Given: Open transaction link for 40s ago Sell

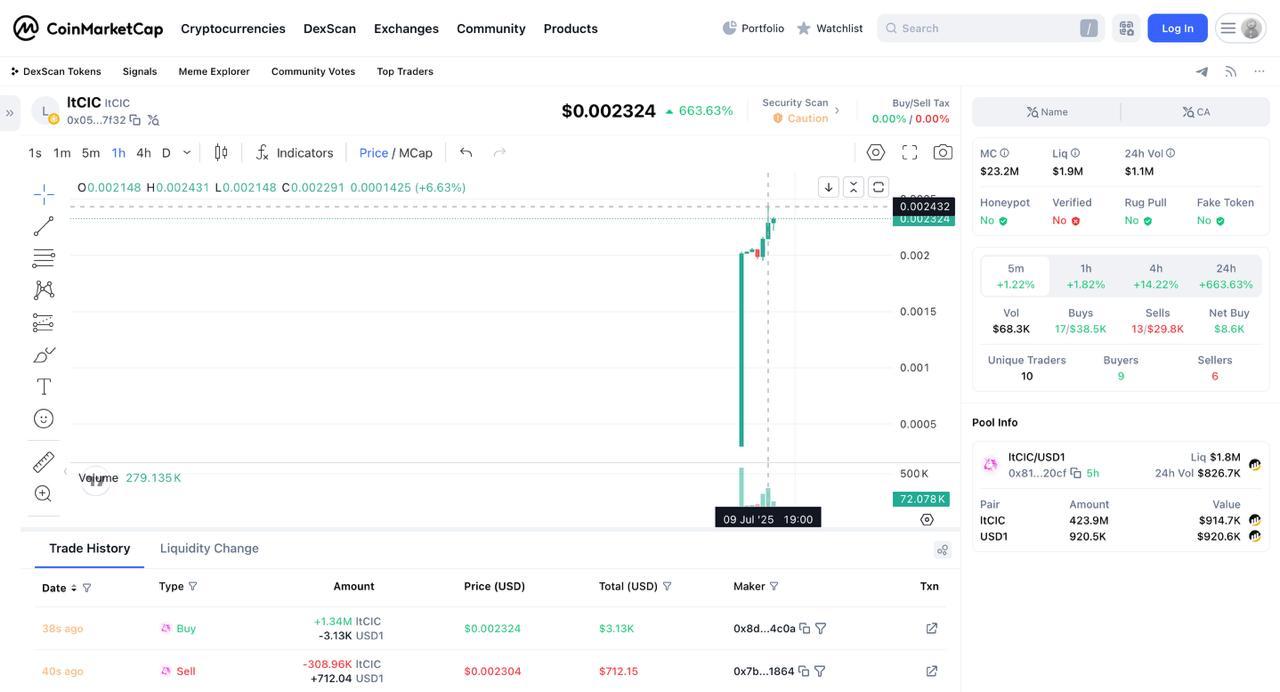Looking at the screenshot, I should [932, 671].
